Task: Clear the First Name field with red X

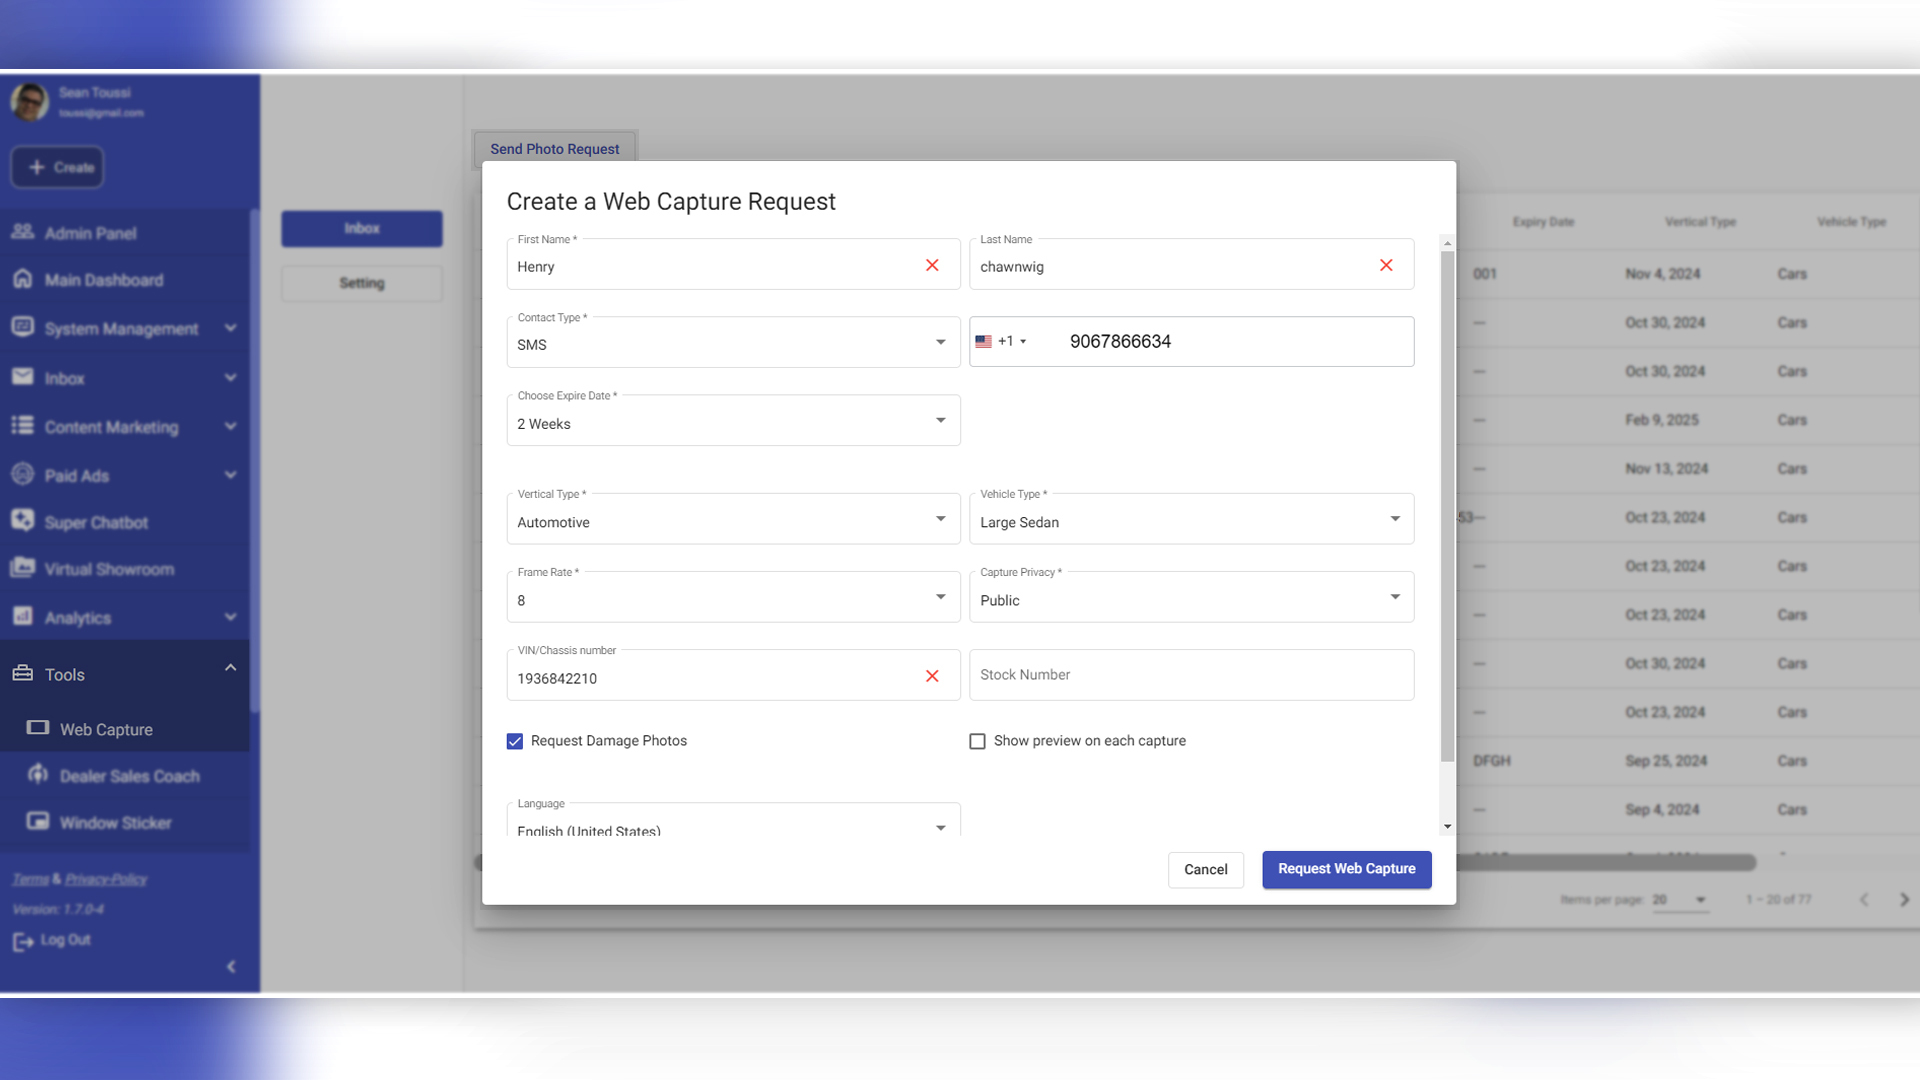Action: pyautogui.click(x=932, y=265)
